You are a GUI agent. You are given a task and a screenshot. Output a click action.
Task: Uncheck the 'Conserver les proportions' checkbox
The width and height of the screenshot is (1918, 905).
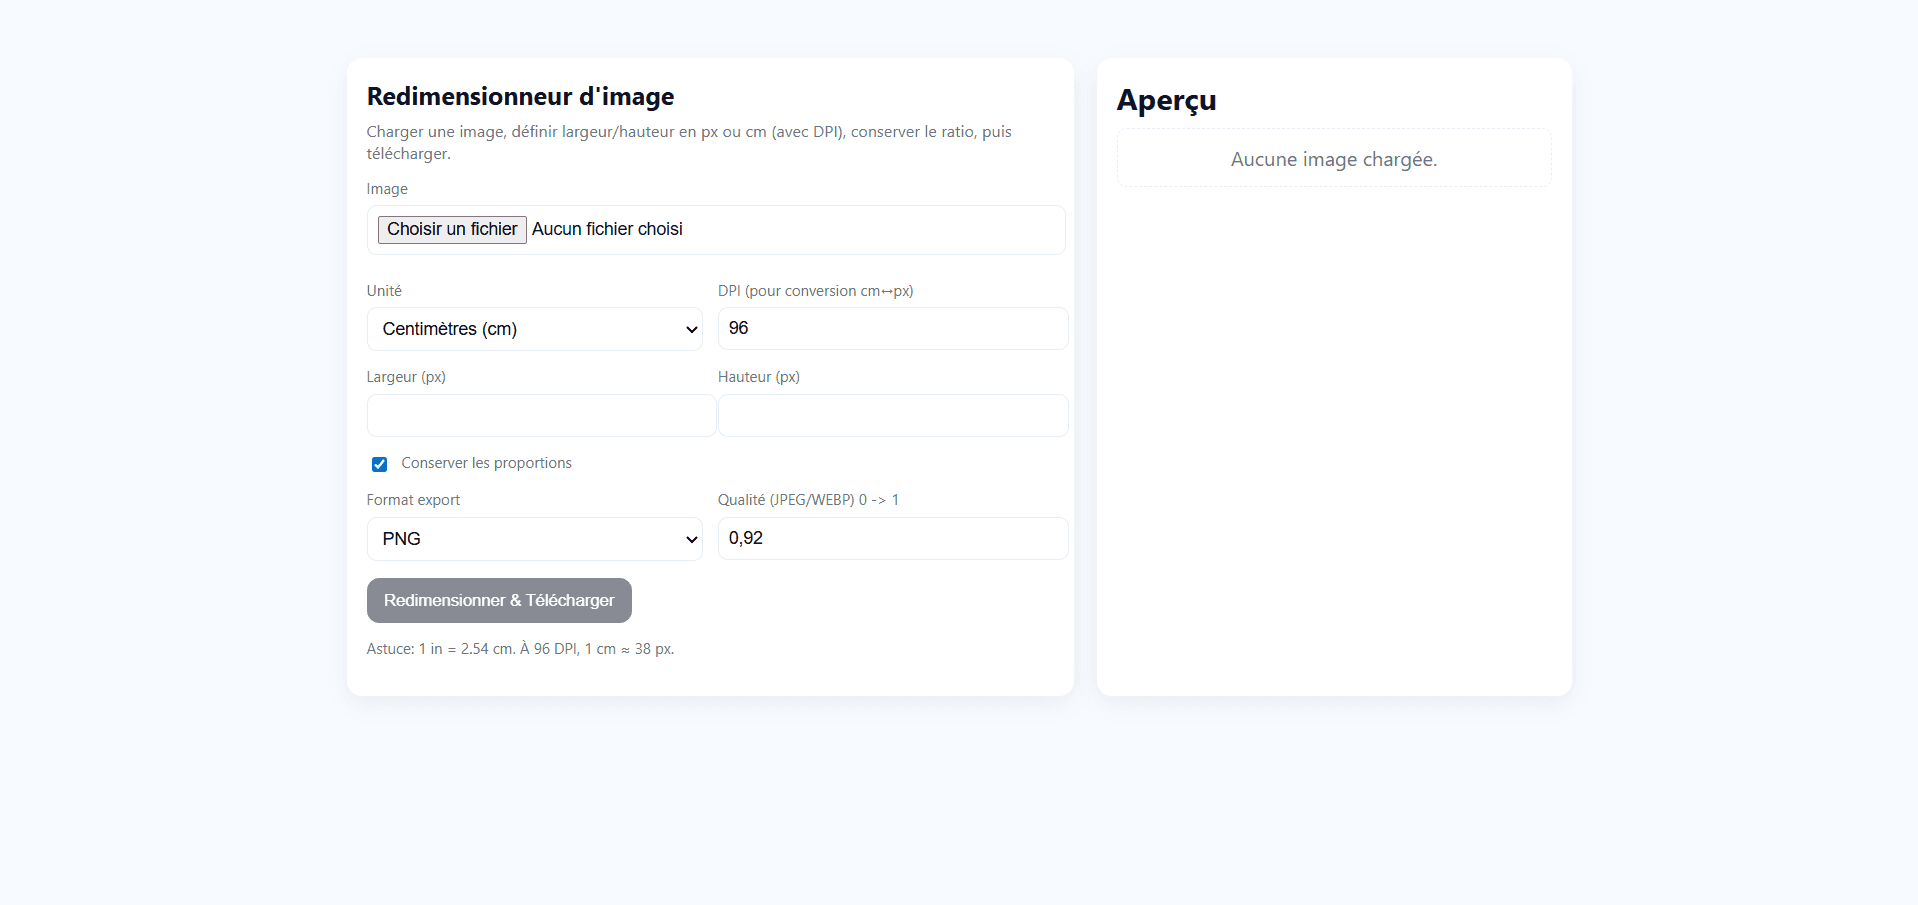click(x=379, y=464)
